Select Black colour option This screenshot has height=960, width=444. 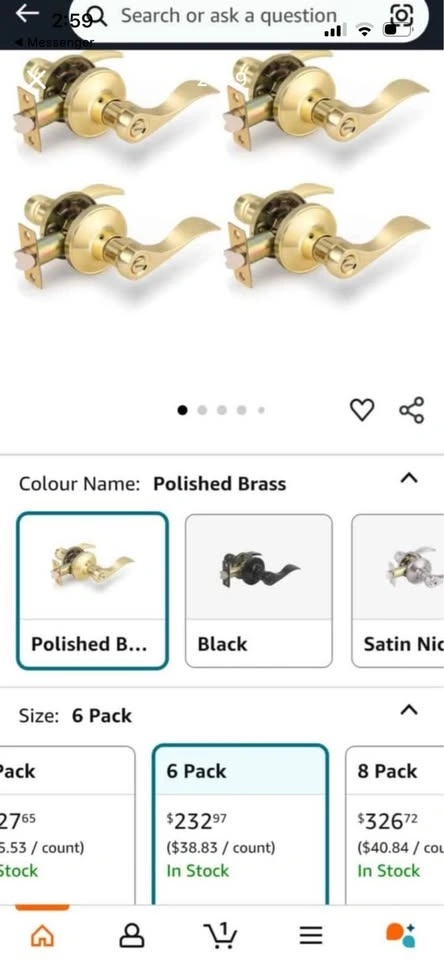[258, 591]
